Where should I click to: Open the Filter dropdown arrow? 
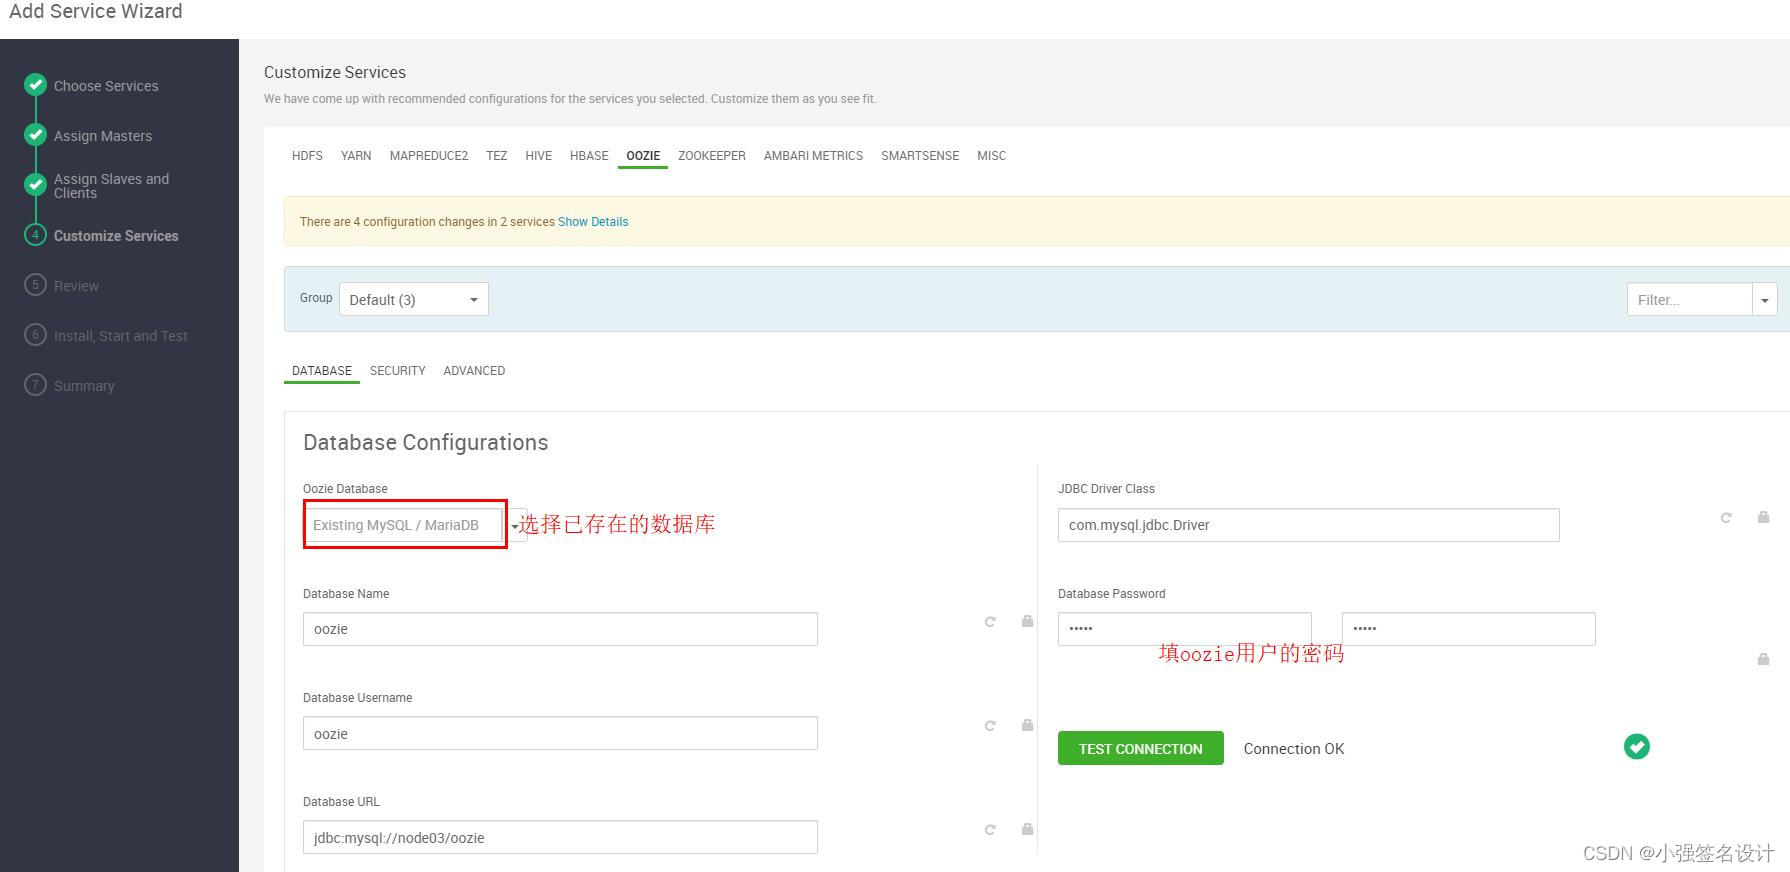click(x=1765, y=299)
